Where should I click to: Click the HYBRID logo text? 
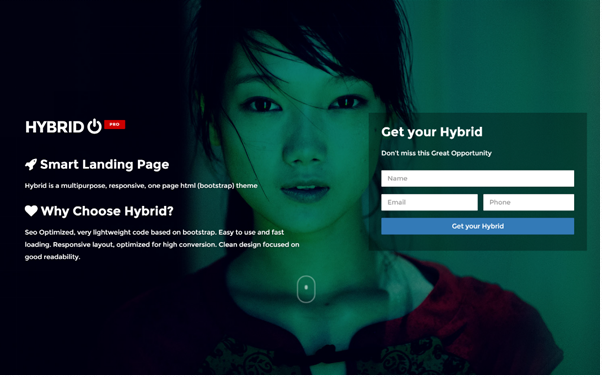55,127
